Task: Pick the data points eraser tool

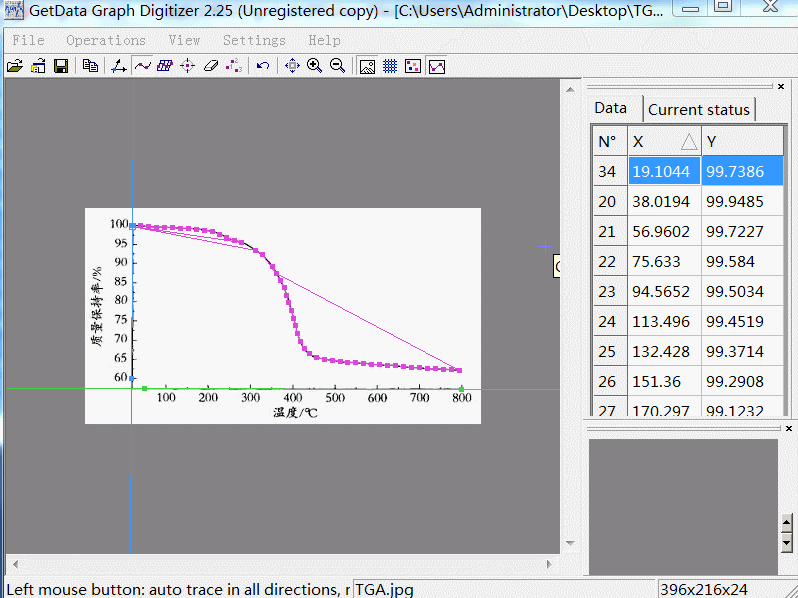Action: pos(210,66)
